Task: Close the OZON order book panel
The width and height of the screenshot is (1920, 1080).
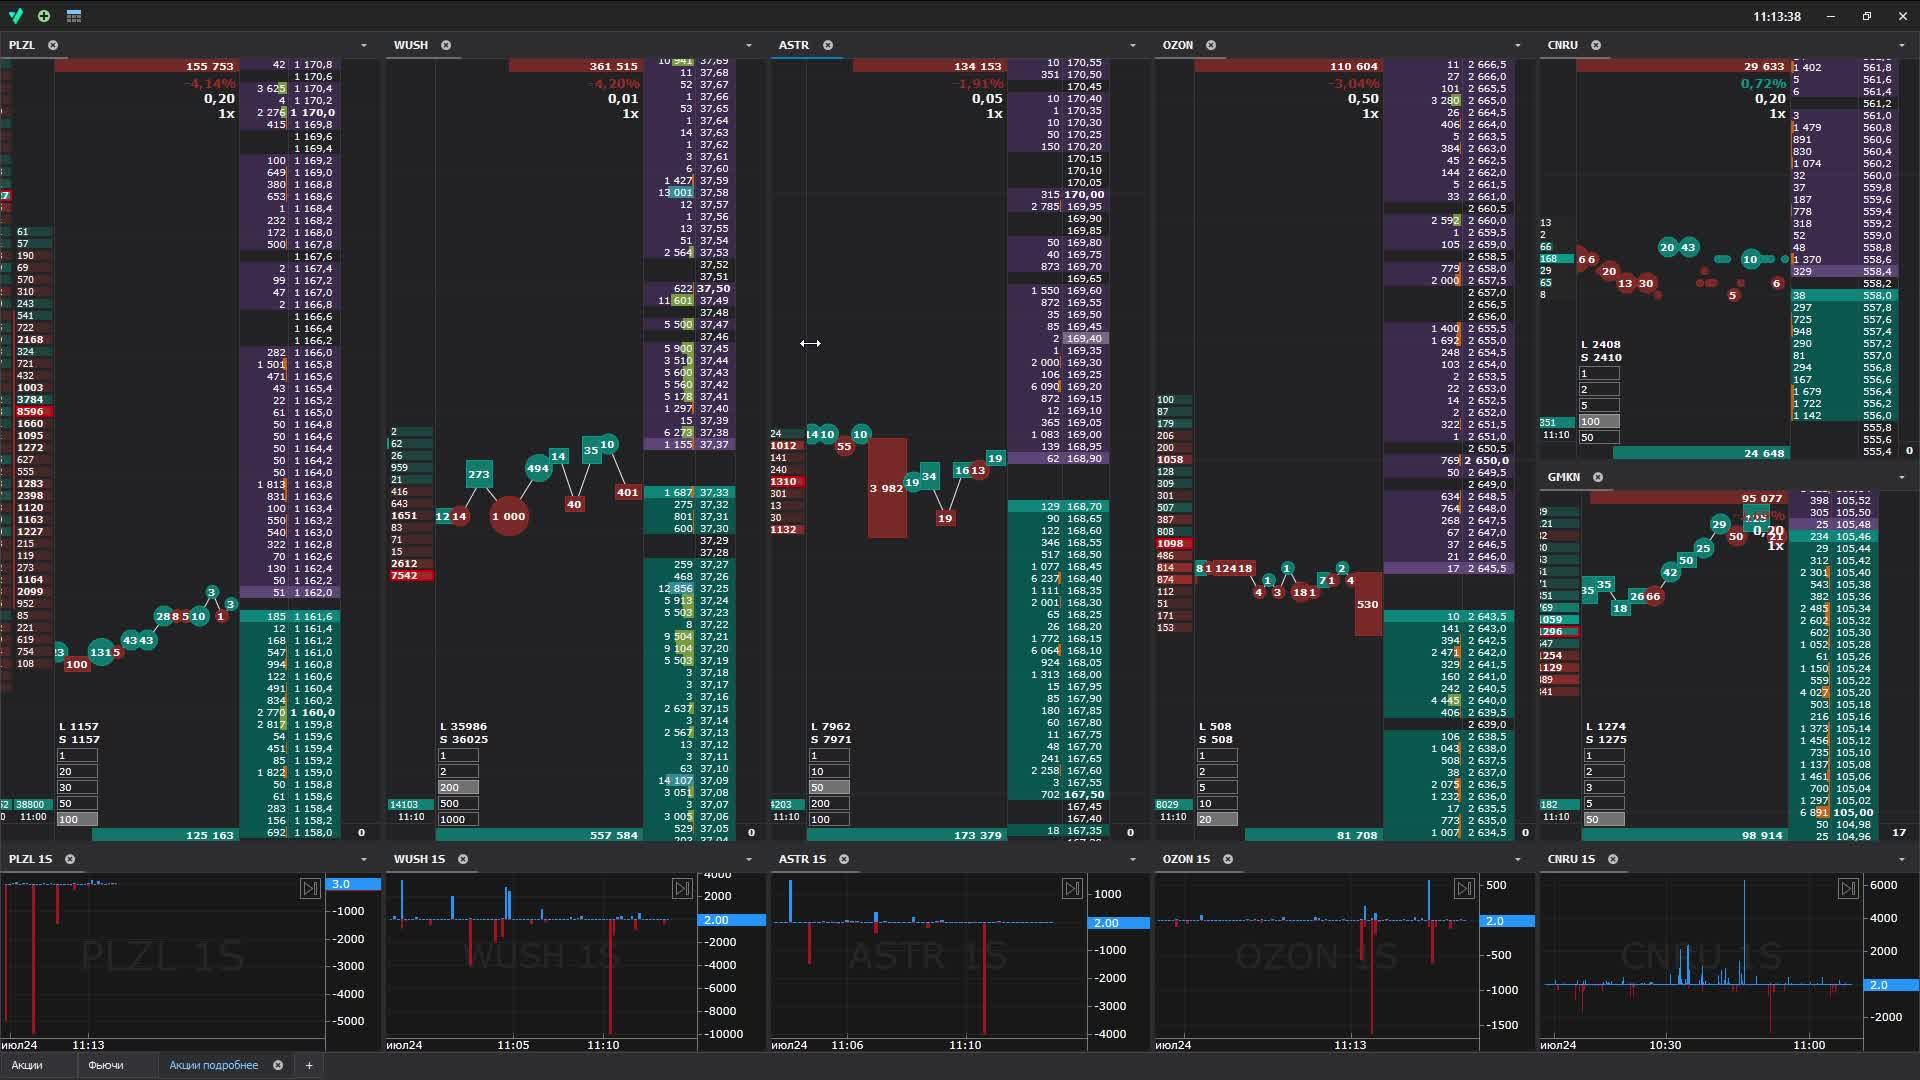Action: click(x=1211, y=45)
